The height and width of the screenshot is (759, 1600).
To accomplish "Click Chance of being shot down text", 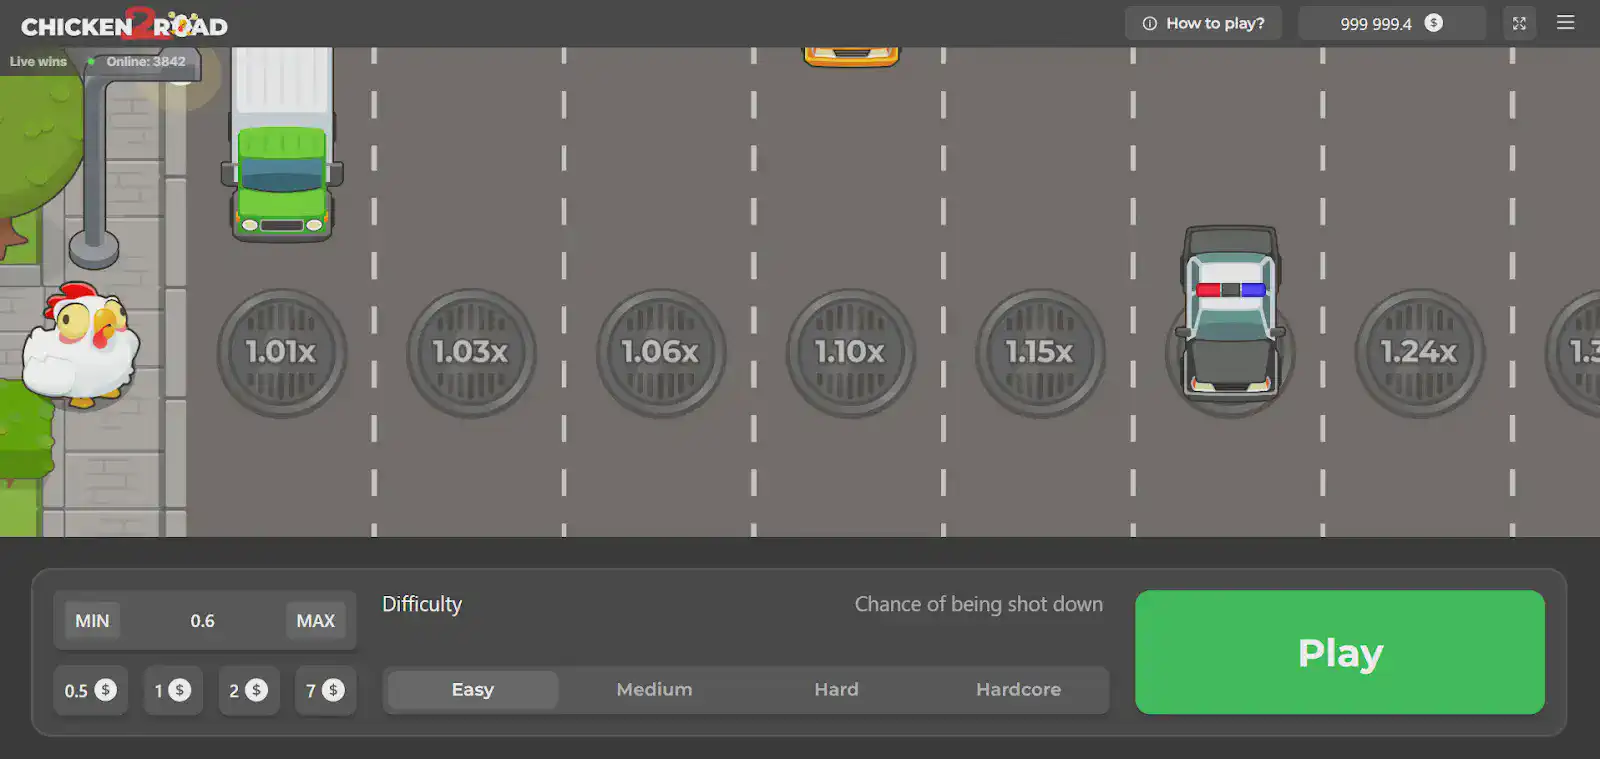I will point(979,604).
